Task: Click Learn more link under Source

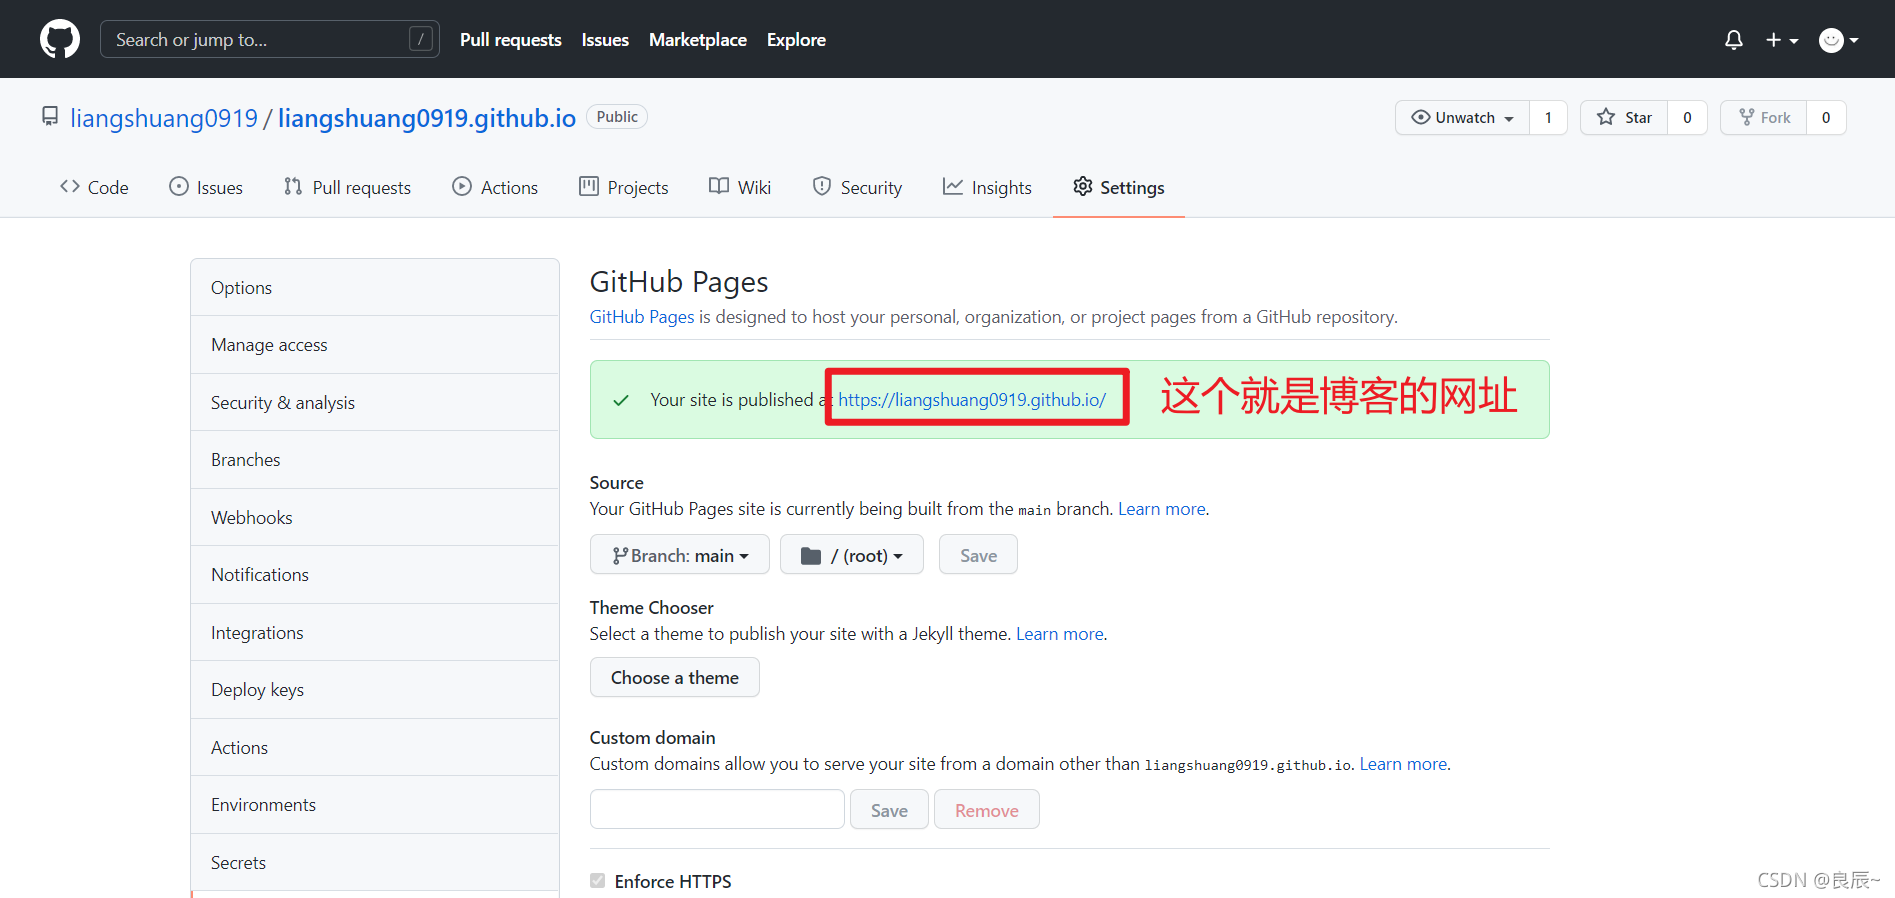Action: (1162, 509)
